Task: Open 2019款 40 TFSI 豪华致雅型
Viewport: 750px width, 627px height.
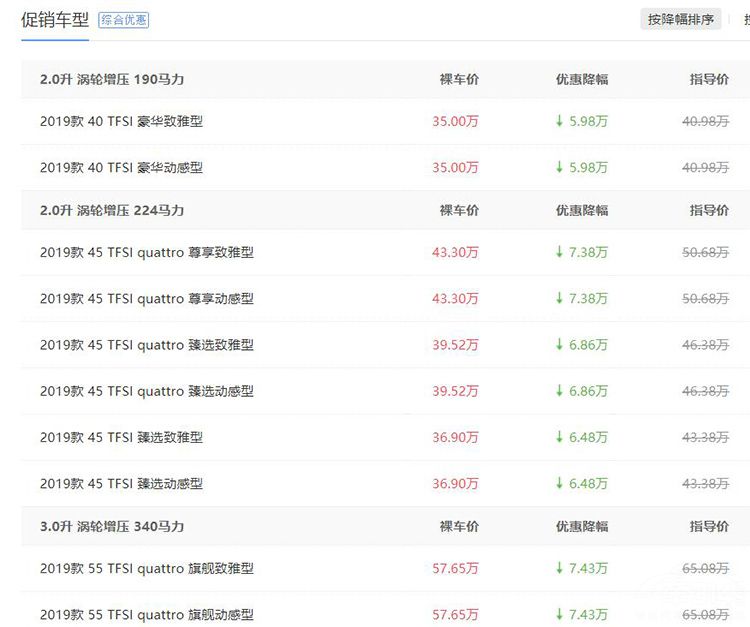Action: [121, 121]
